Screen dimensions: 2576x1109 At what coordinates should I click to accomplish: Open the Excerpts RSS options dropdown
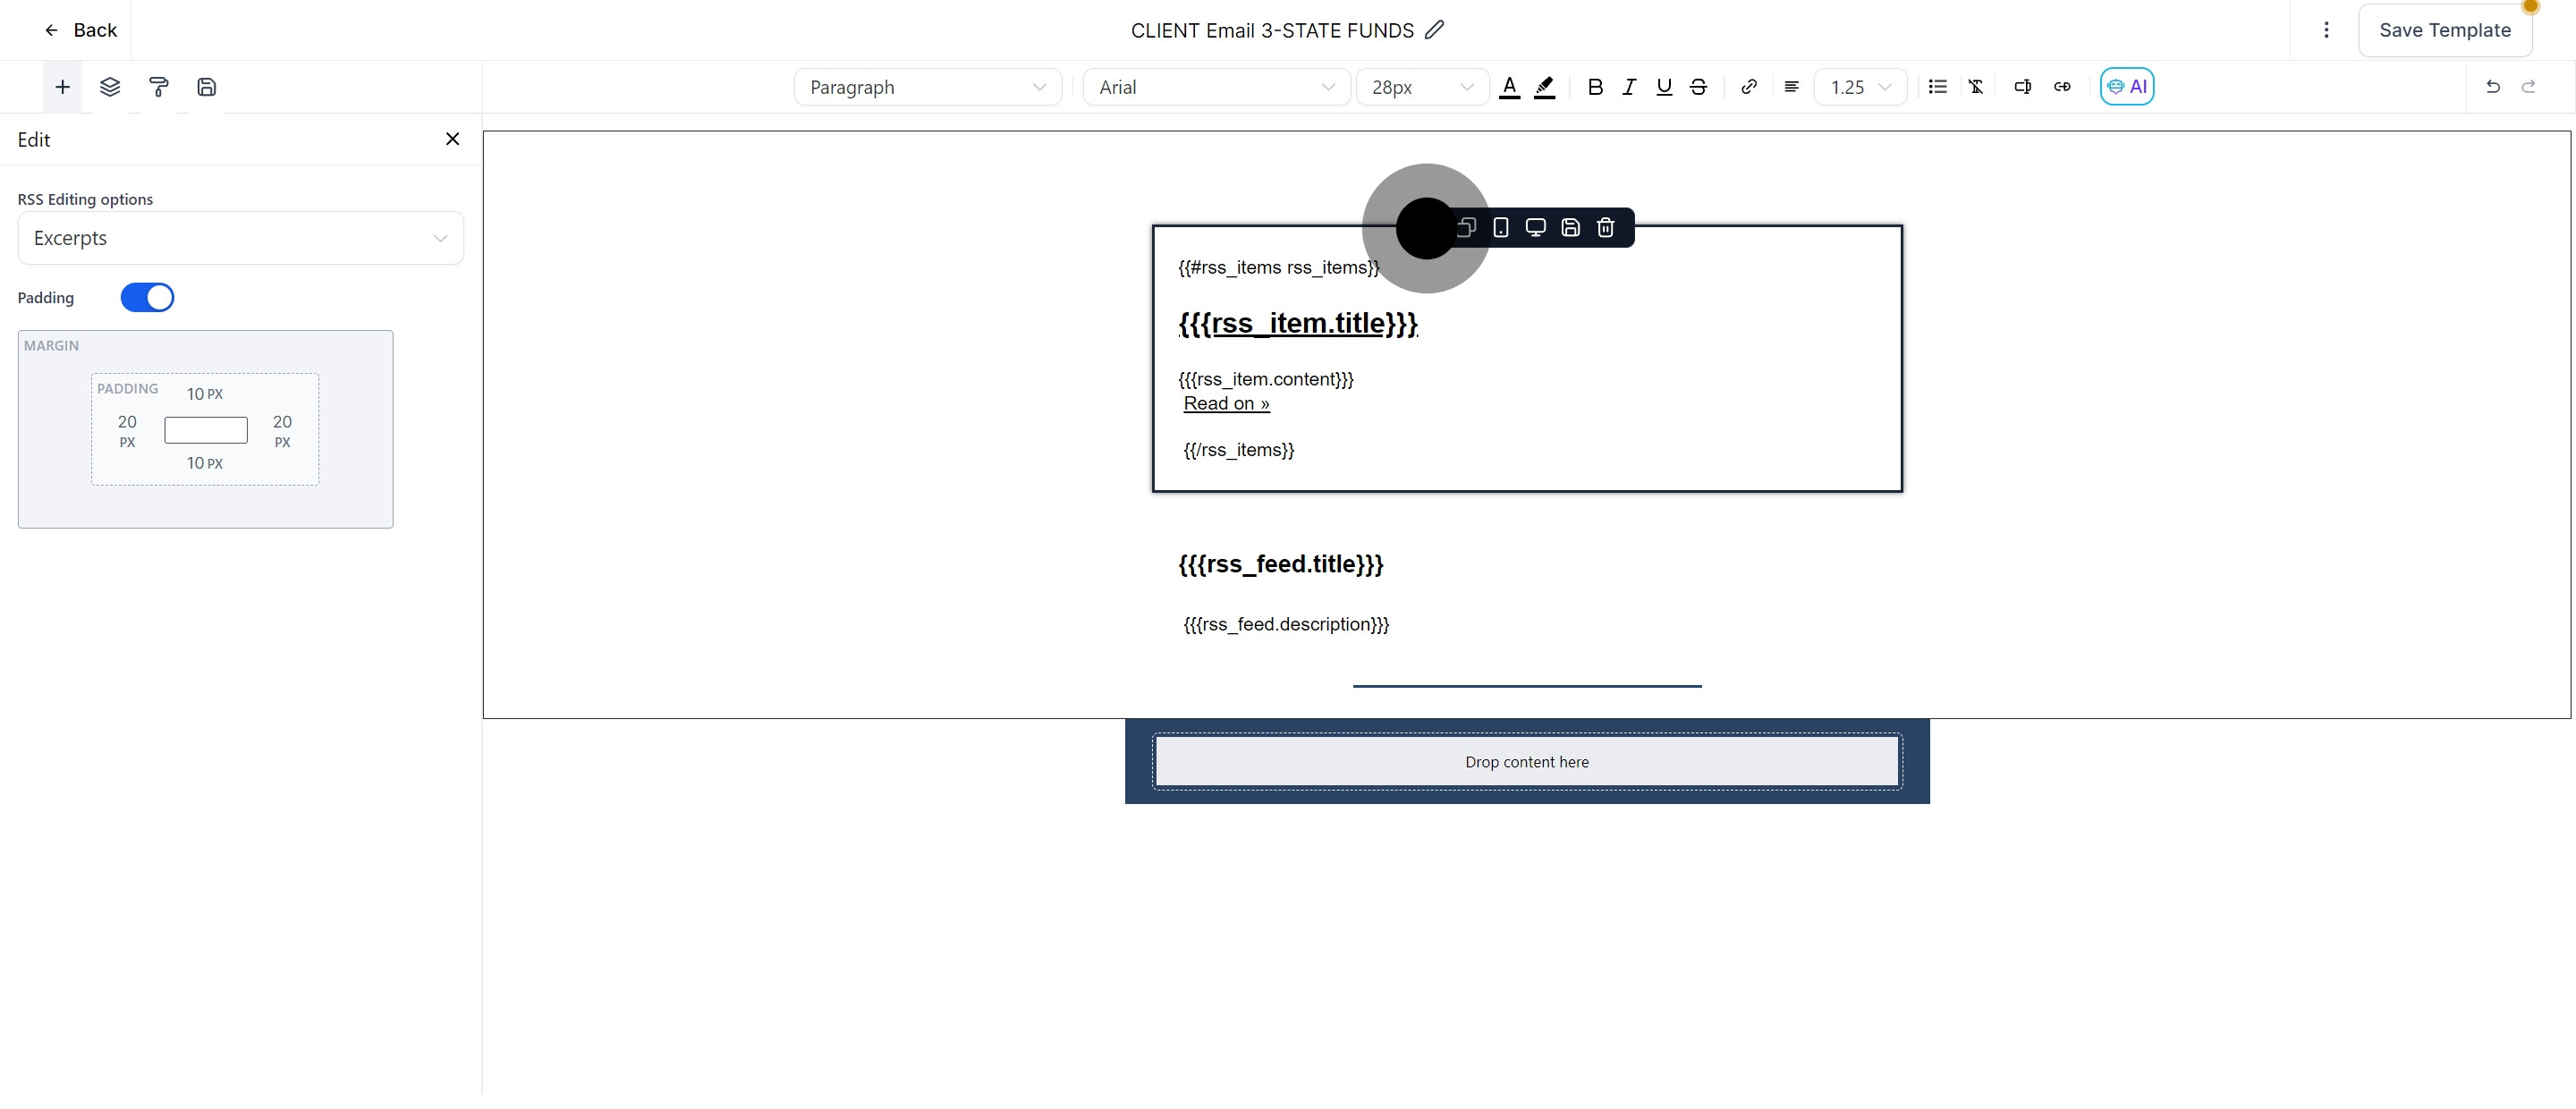click(x=240, y=239)
